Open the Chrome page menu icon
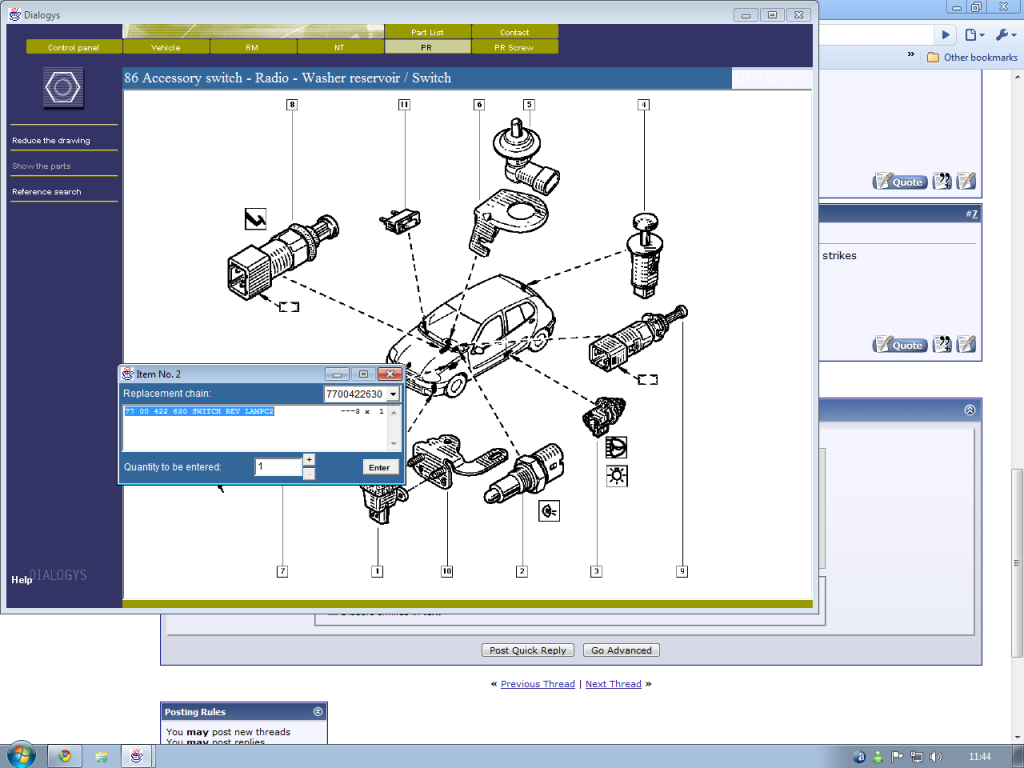 tap(975, 35)
